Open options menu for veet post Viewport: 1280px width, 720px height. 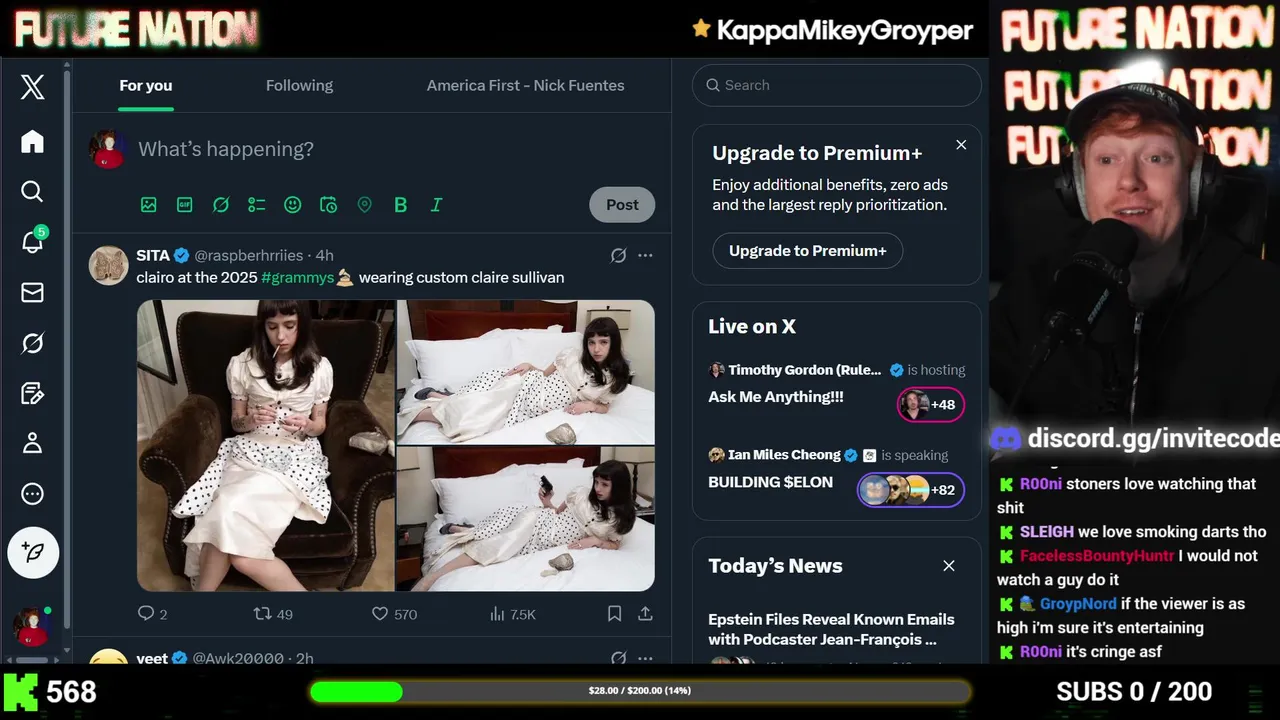[645, 657]
